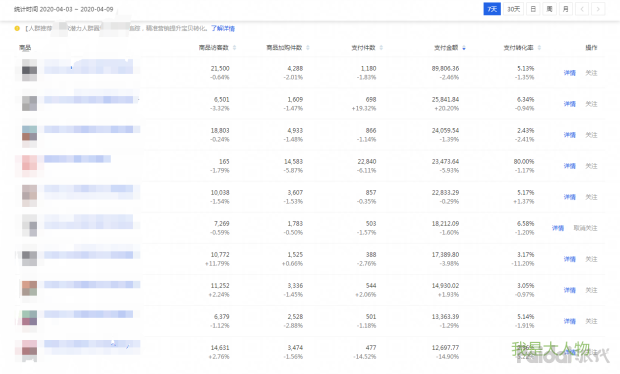This screenshot has width=620, height=374.
Task: Sort by 支付转化率 column arrow
Action: 539,48
